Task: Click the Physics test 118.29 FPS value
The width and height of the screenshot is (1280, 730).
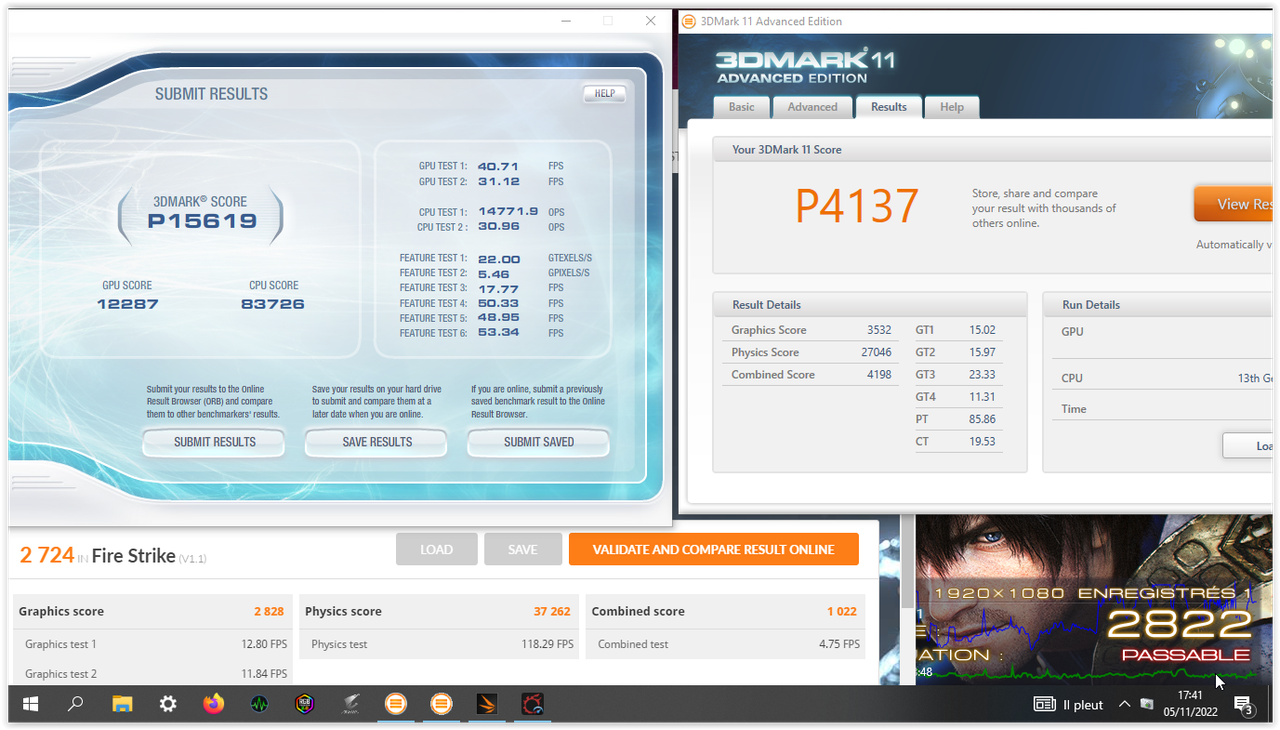Action: pos(547,644)
